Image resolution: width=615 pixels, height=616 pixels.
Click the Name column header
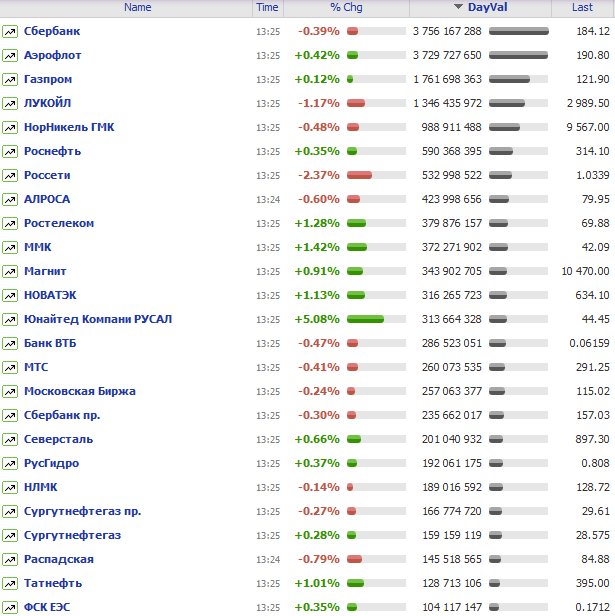point(138,7)
